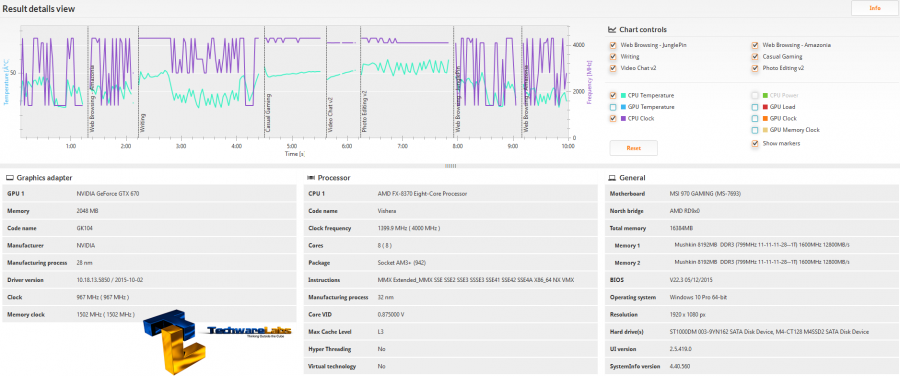Click the GPU Clock orange color swatch
The image size is (900, 376).
[x=765, y=119]
